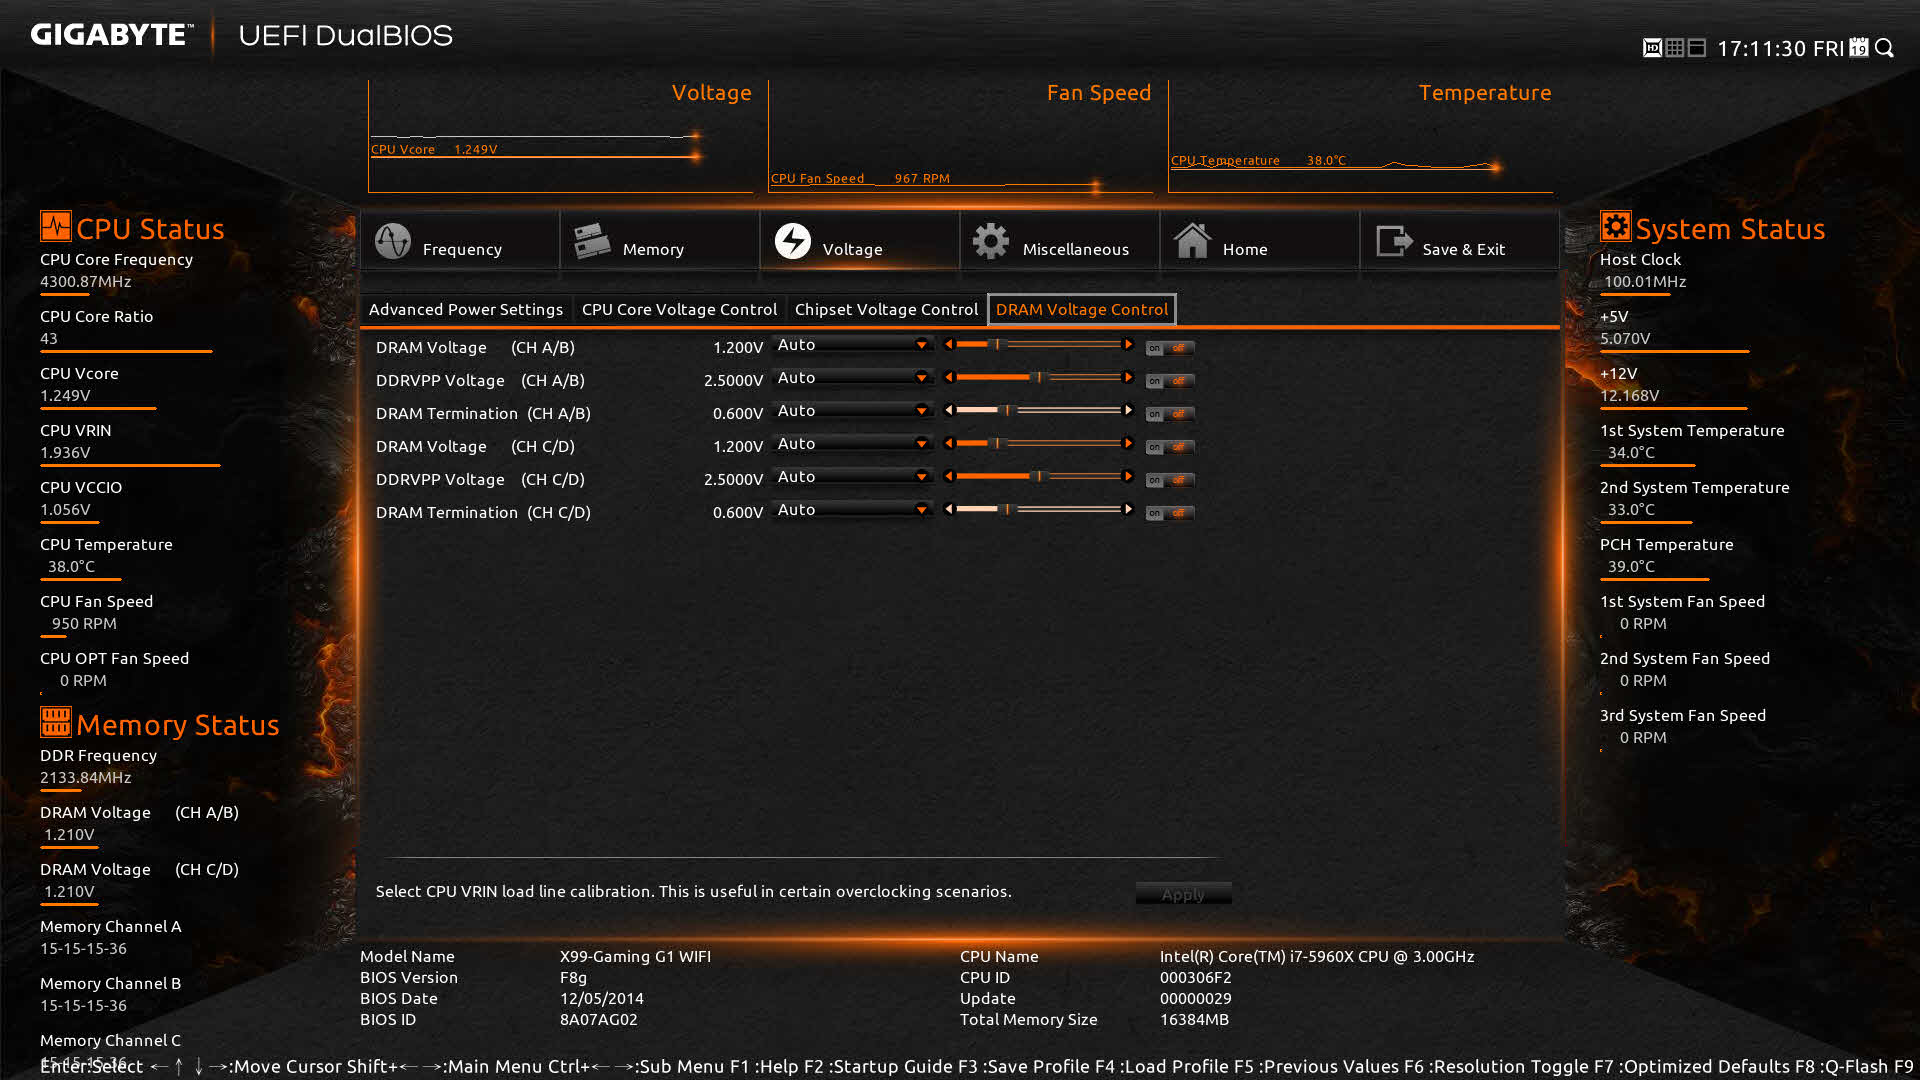Click the Total Memory Size 16384MB value
The image size is (1920, 1080).
coord(1194,1020)
